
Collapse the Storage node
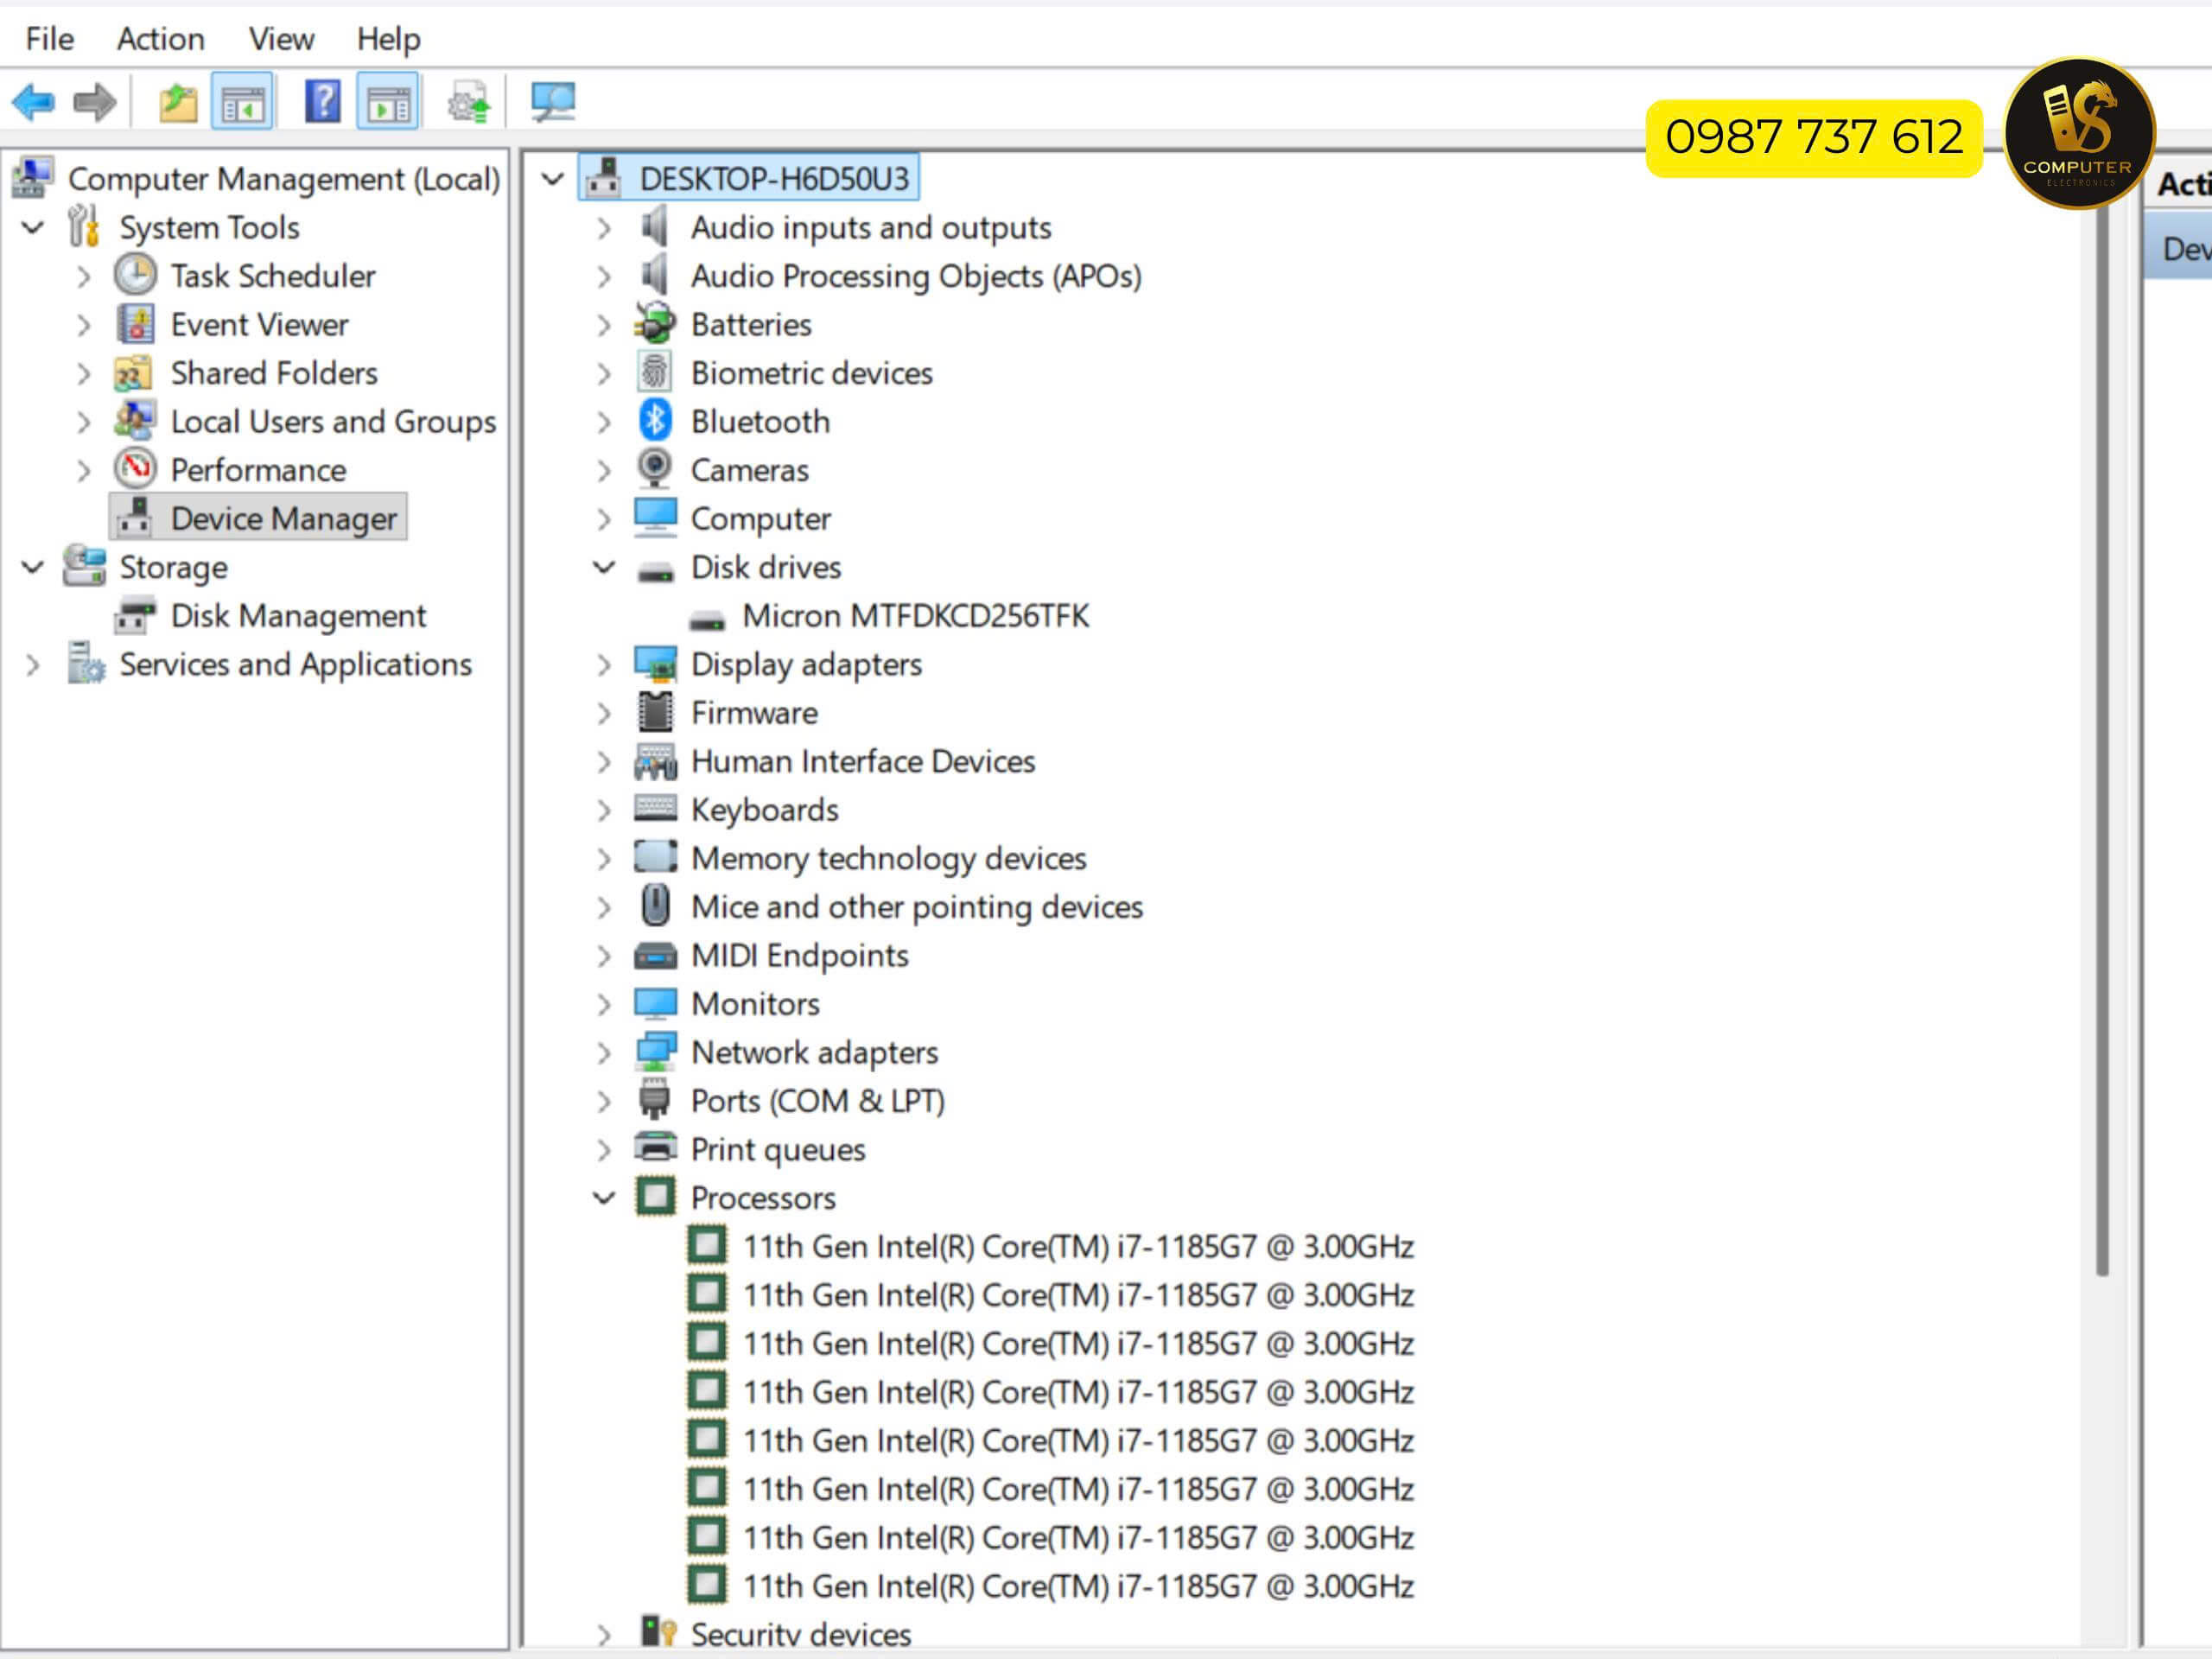coord(33,567)
